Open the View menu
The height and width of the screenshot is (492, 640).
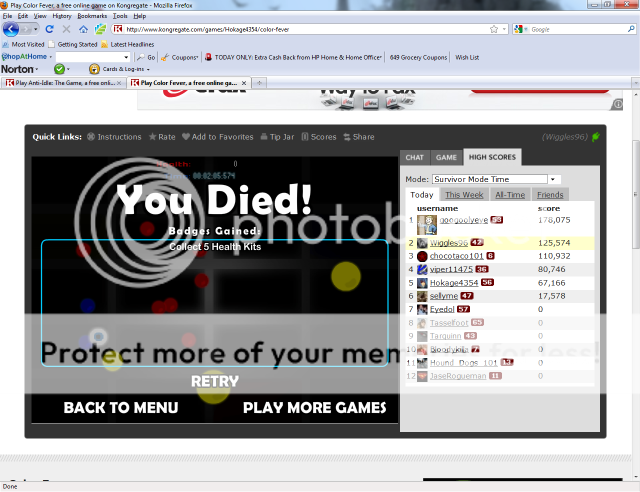(x=40, y=16)
